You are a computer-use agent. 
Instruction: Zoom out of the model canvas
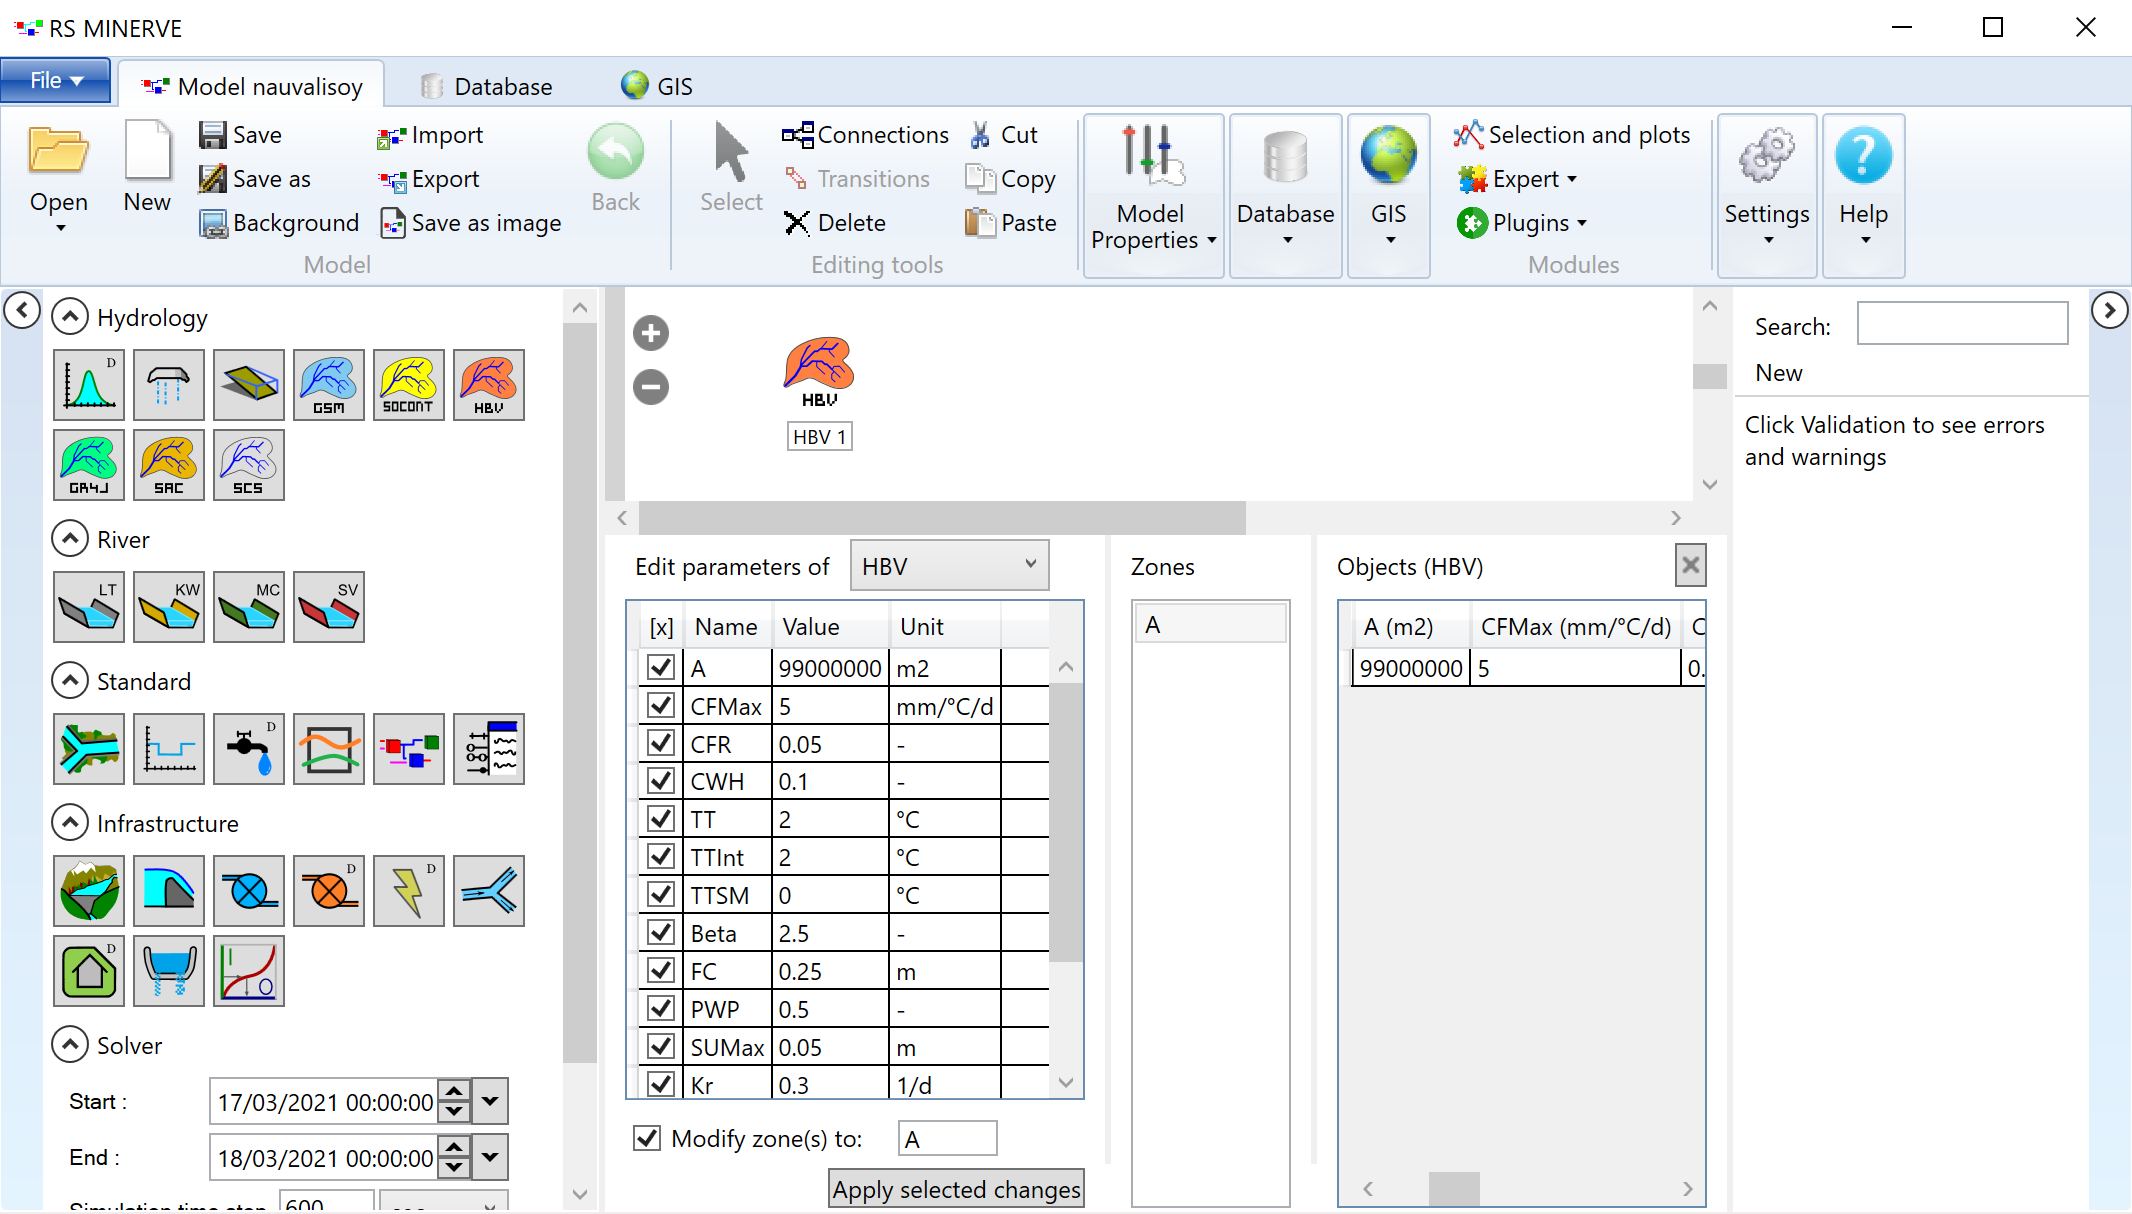pos(651,387)
